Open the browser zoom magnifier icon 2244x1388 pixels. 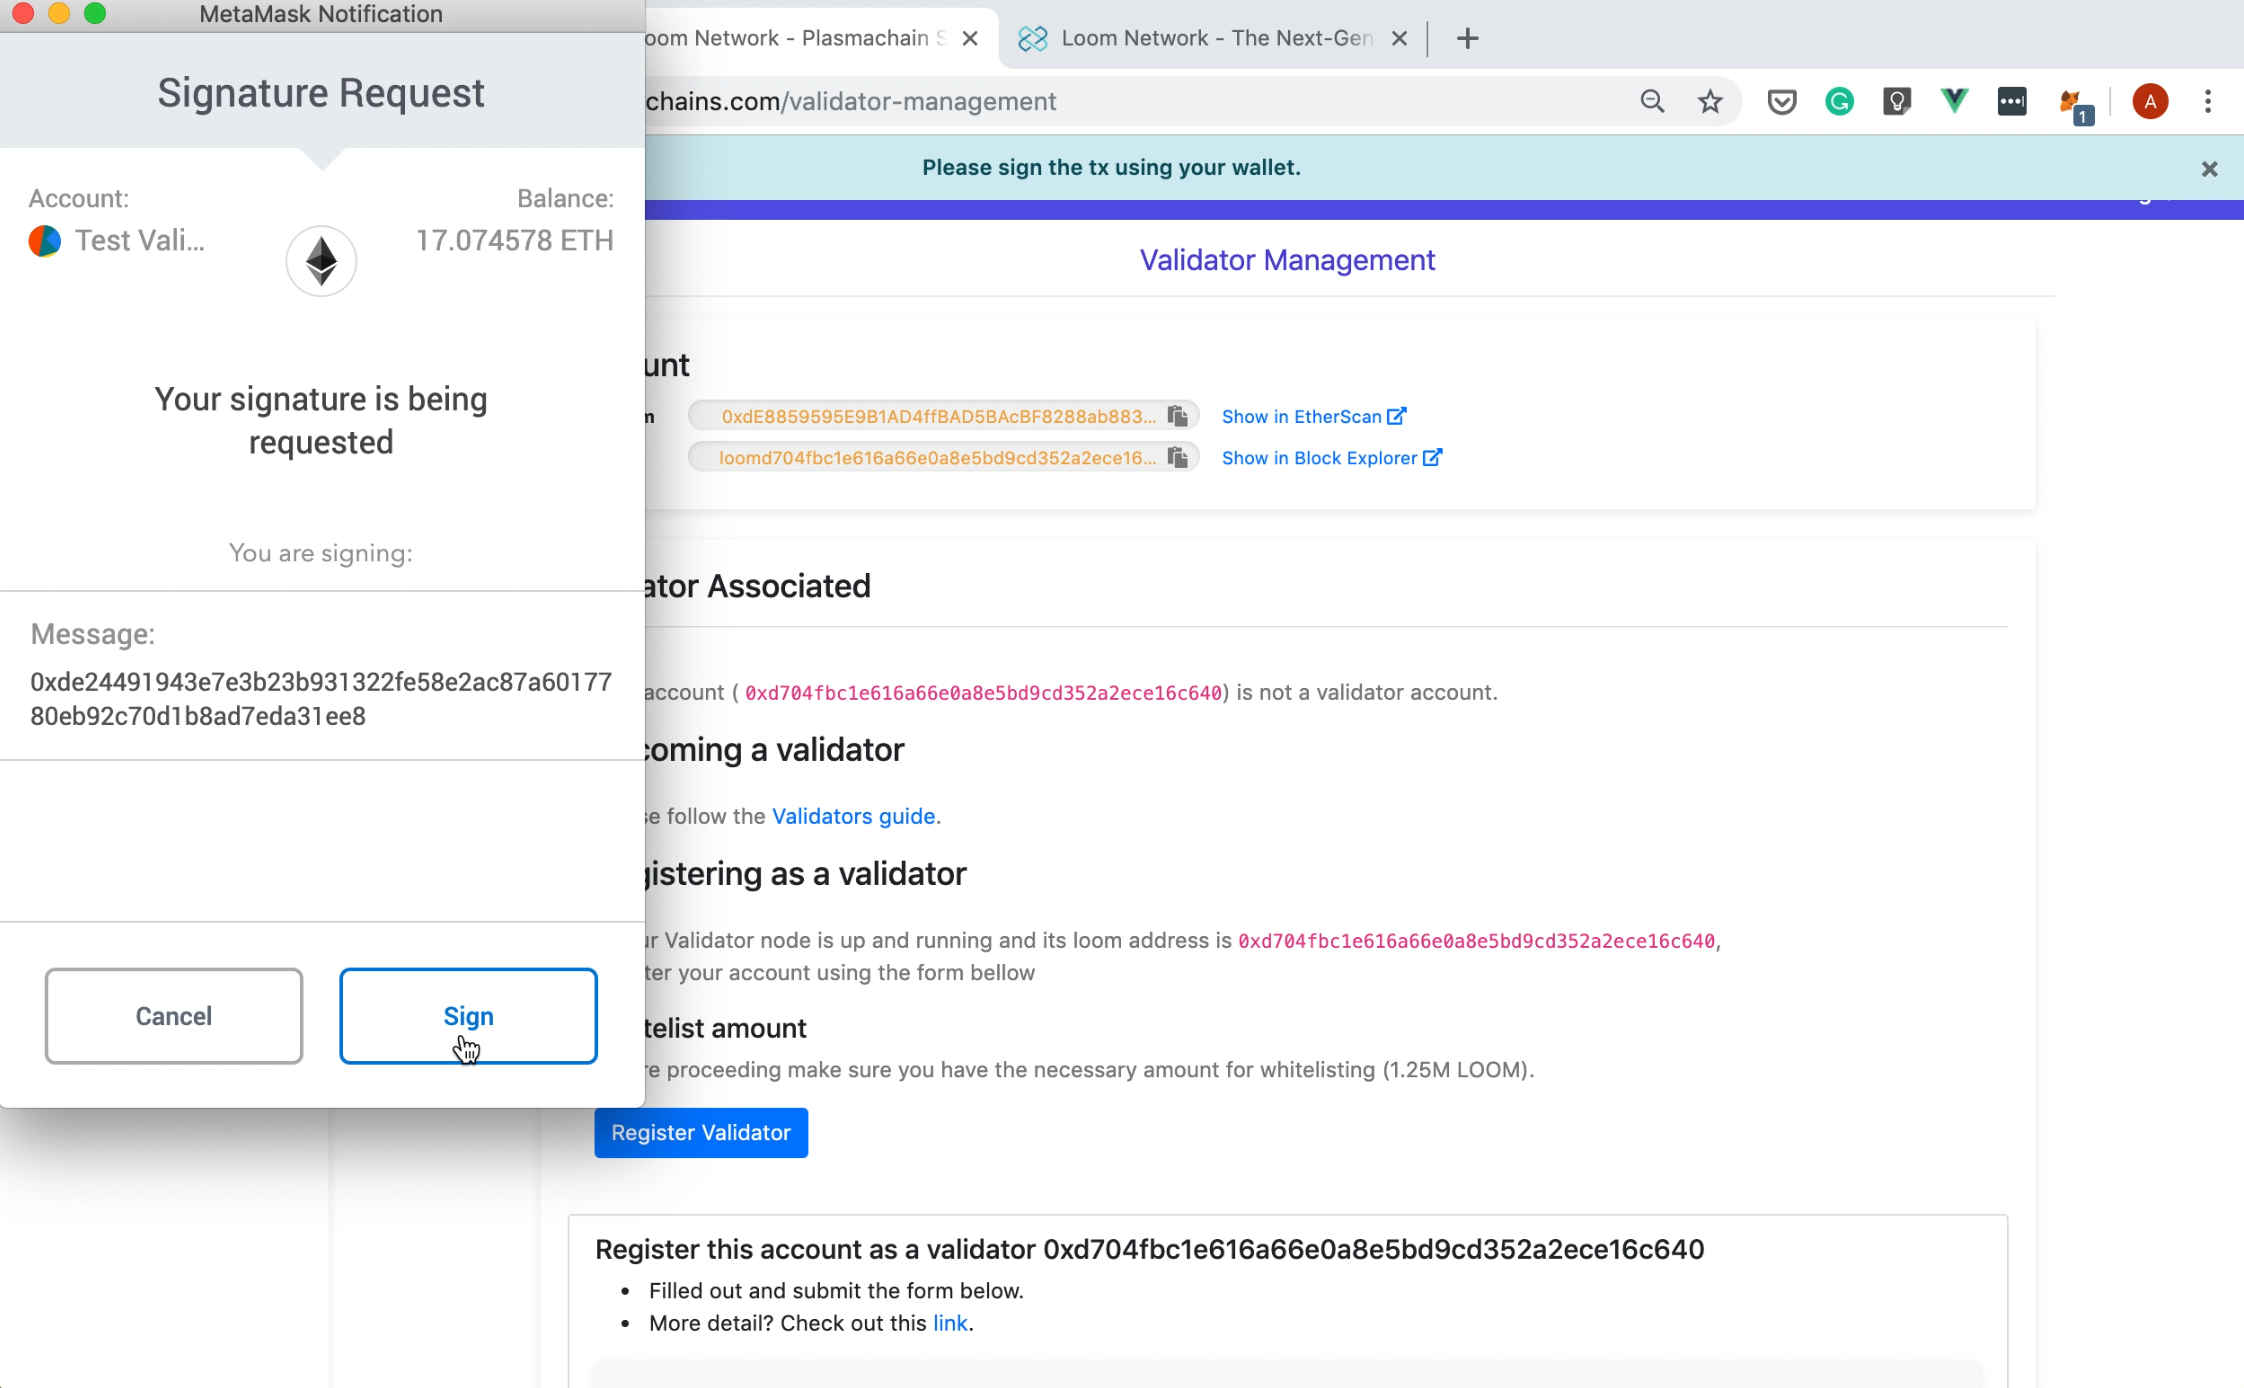(x=1652, y=101)
